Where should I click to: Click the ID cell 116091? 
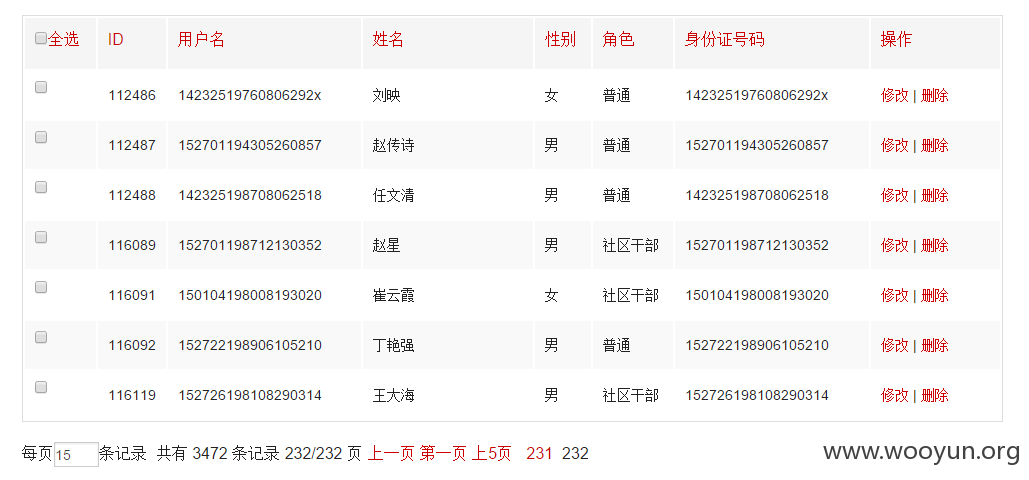pyautogui.click(x=132, y=295)
